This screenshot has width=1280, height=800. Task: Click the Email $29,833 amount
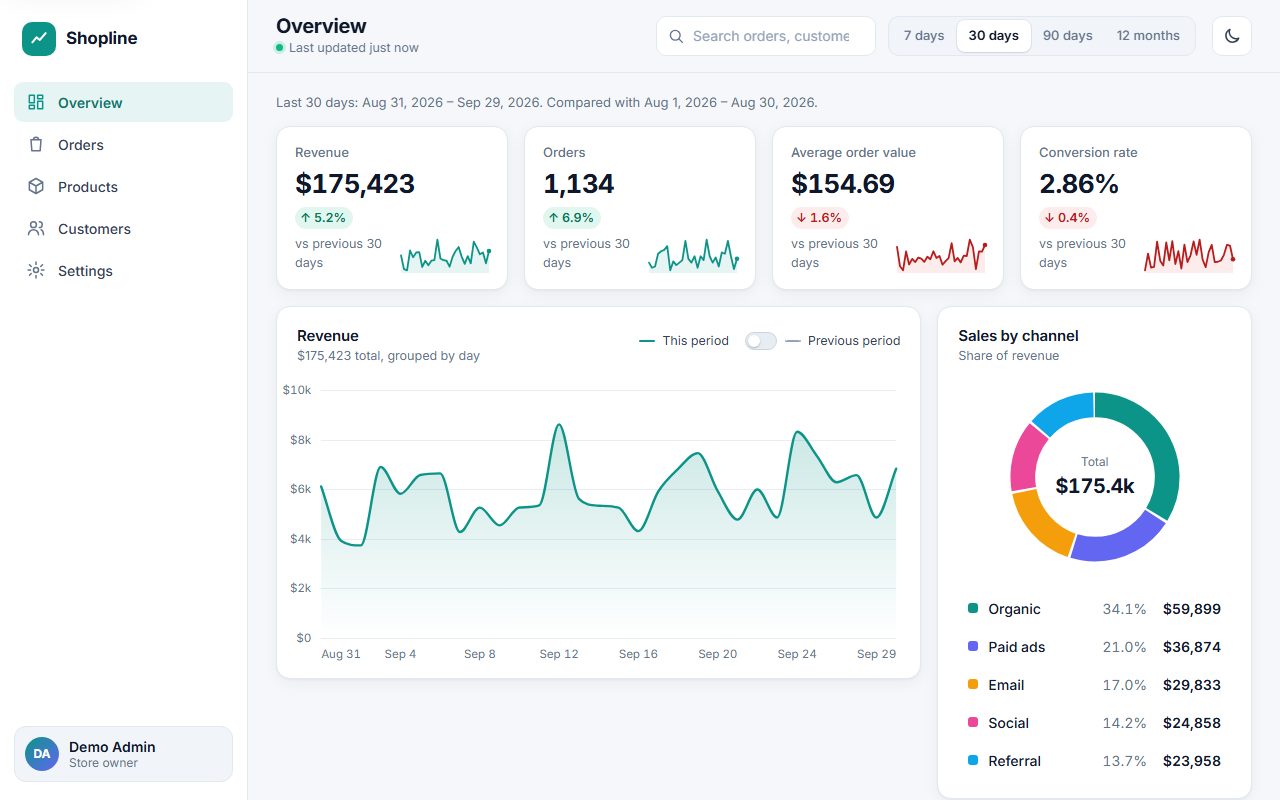pyautogui.click(x=1192, y=685)
